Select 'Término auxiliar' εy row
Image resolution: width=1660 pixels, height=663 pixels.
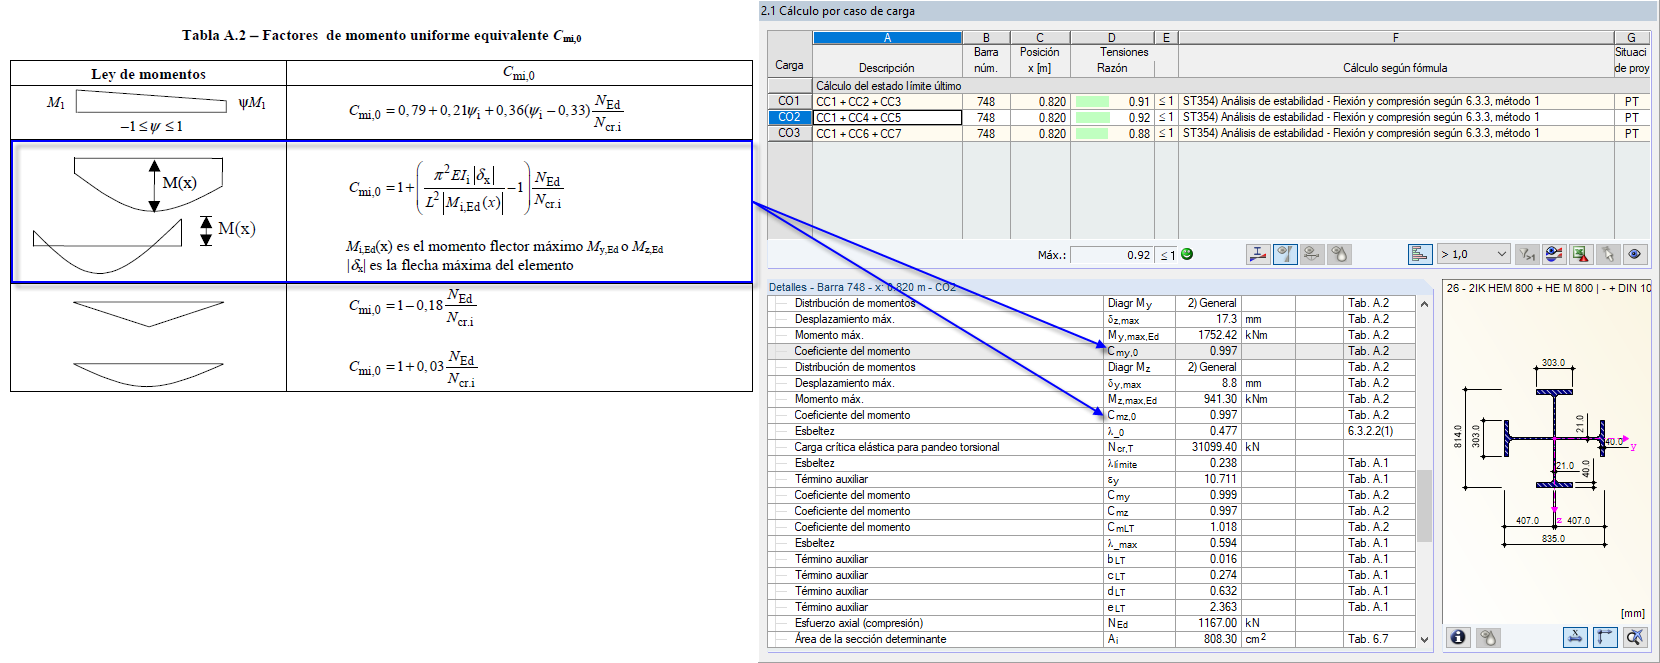[x=1091, y=479]
